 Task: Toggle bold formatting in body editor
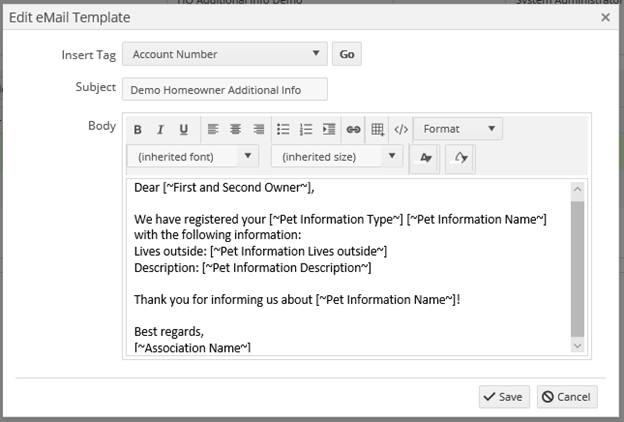[138, 129]
